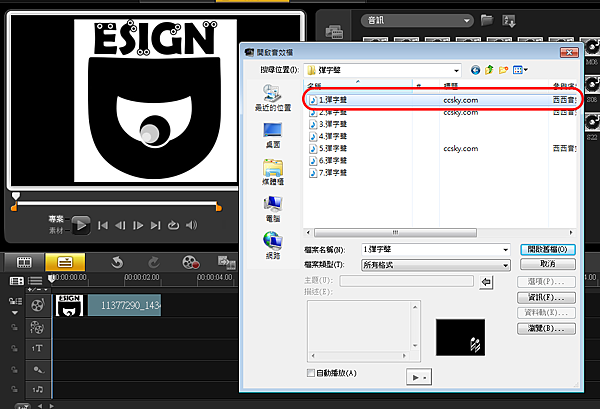Toggle ripple editing icon above video track

click(15, 301)
